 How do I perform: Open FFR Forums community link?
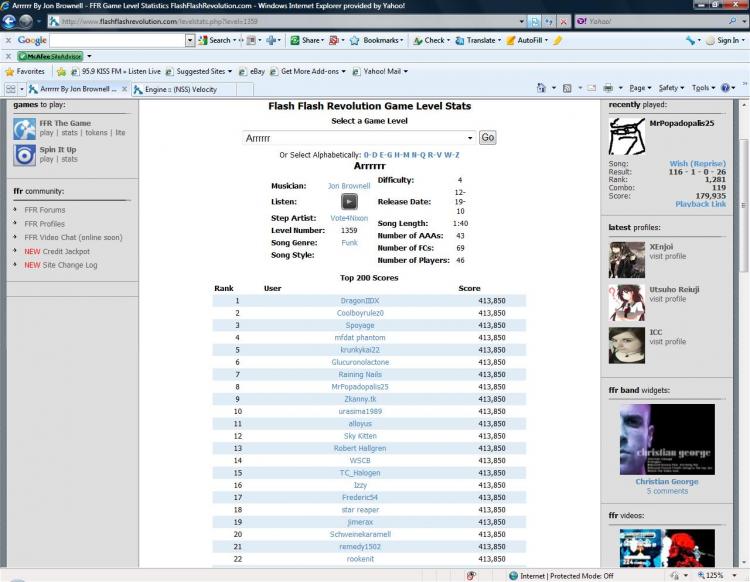(x=45, y=210)
